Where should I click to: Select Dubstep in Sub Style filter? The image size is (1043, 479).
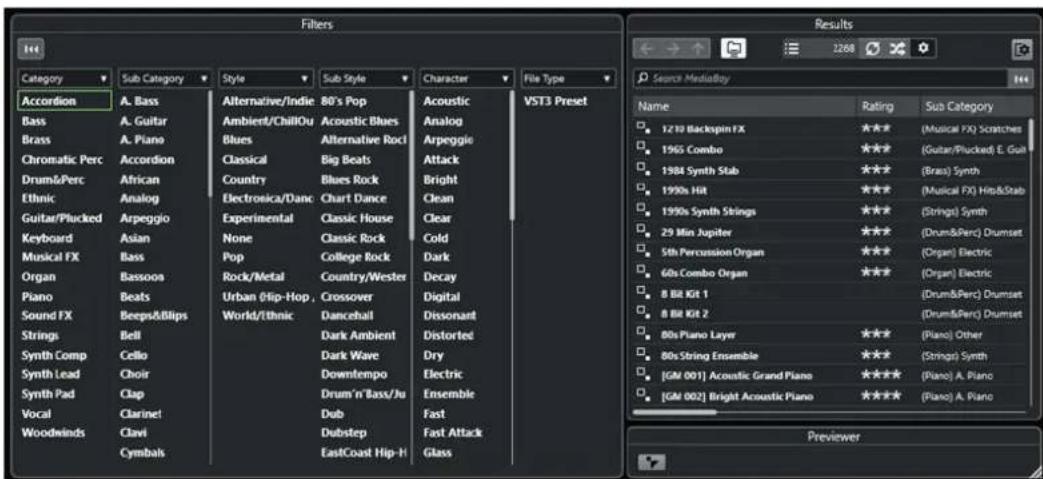tap(343, 433)
